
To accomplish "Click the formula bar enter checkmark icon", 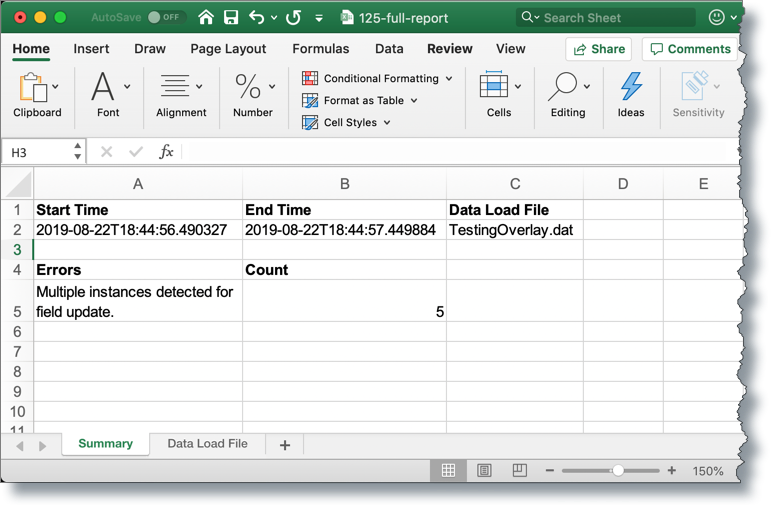I will [x=136, y=152].
